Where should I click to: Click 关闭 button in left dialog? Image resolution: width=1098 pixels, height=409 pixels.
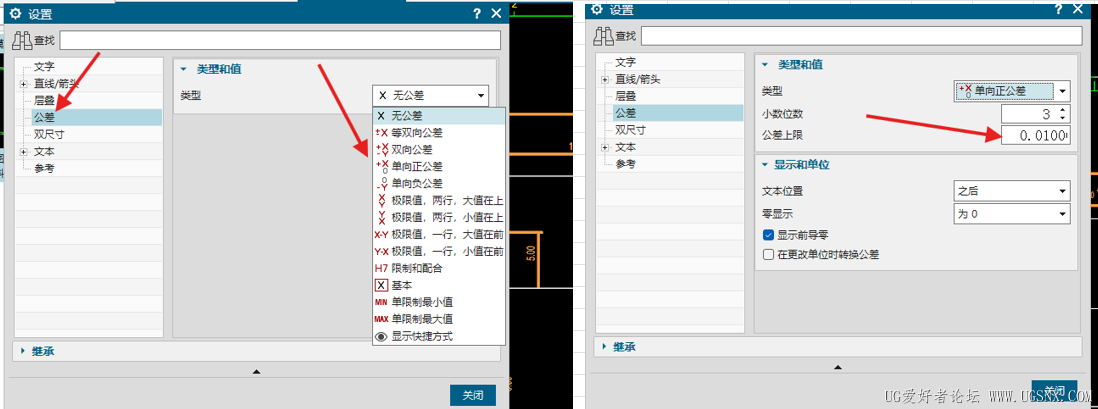pos(473,395)
